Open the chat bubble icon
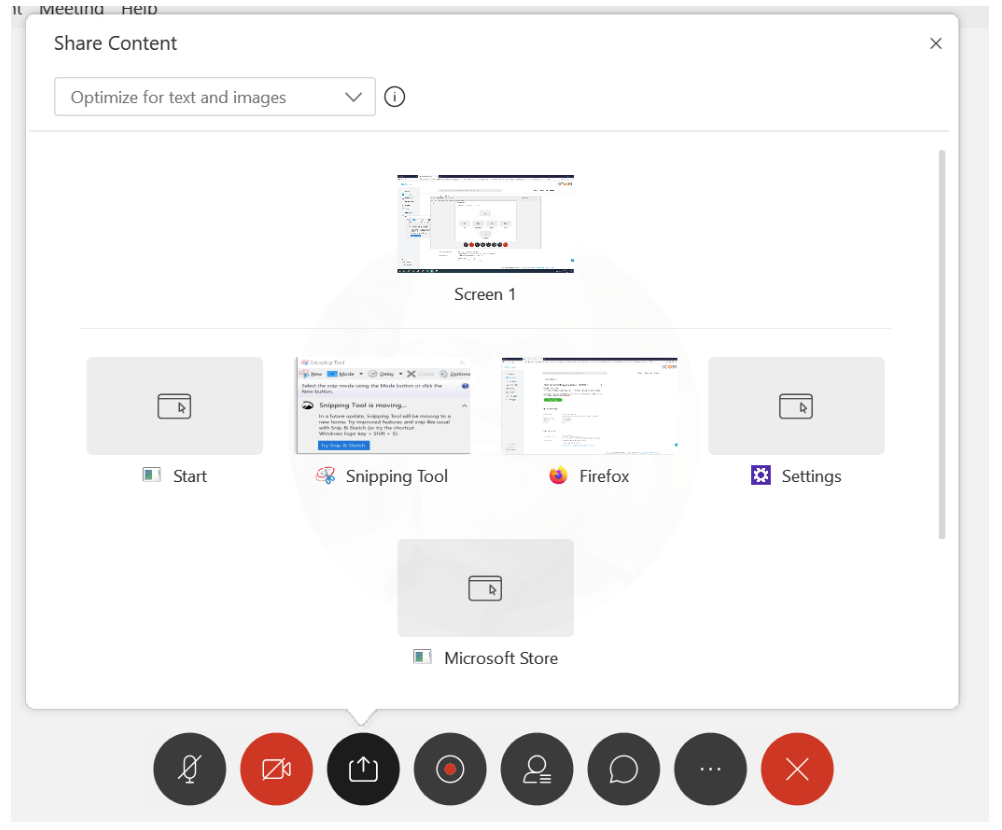 pos(624,769)
